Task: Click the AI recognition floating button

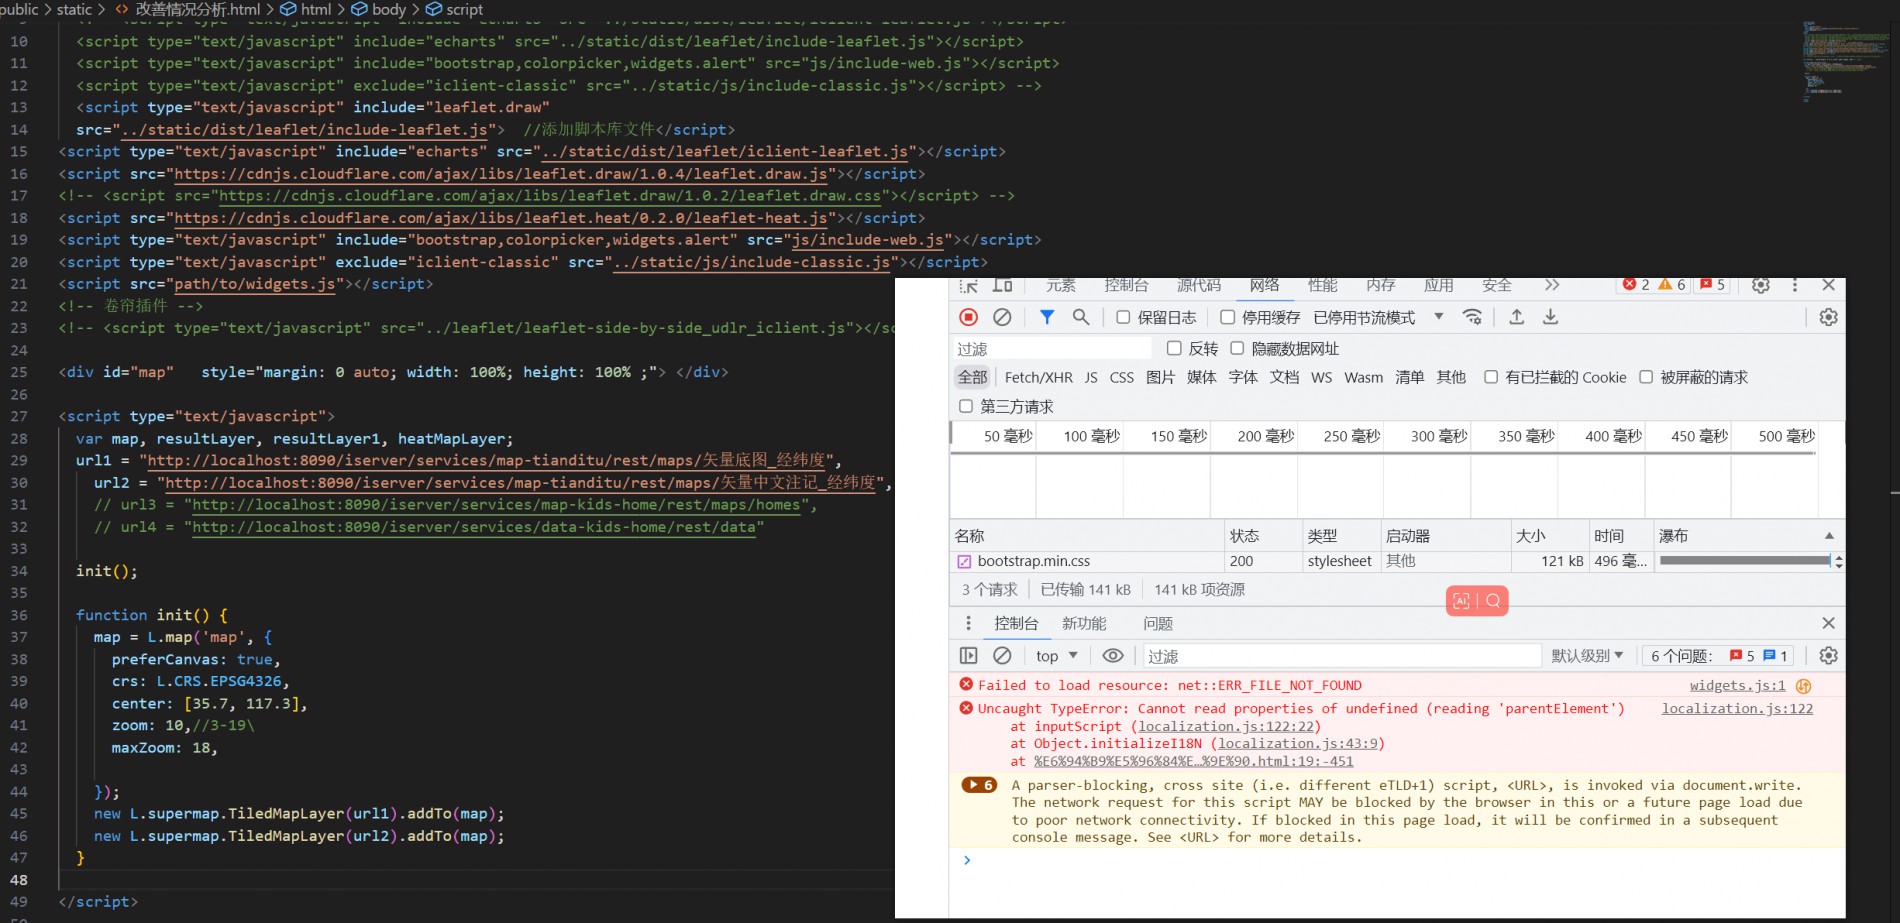Action: (x=1461, y=601)
